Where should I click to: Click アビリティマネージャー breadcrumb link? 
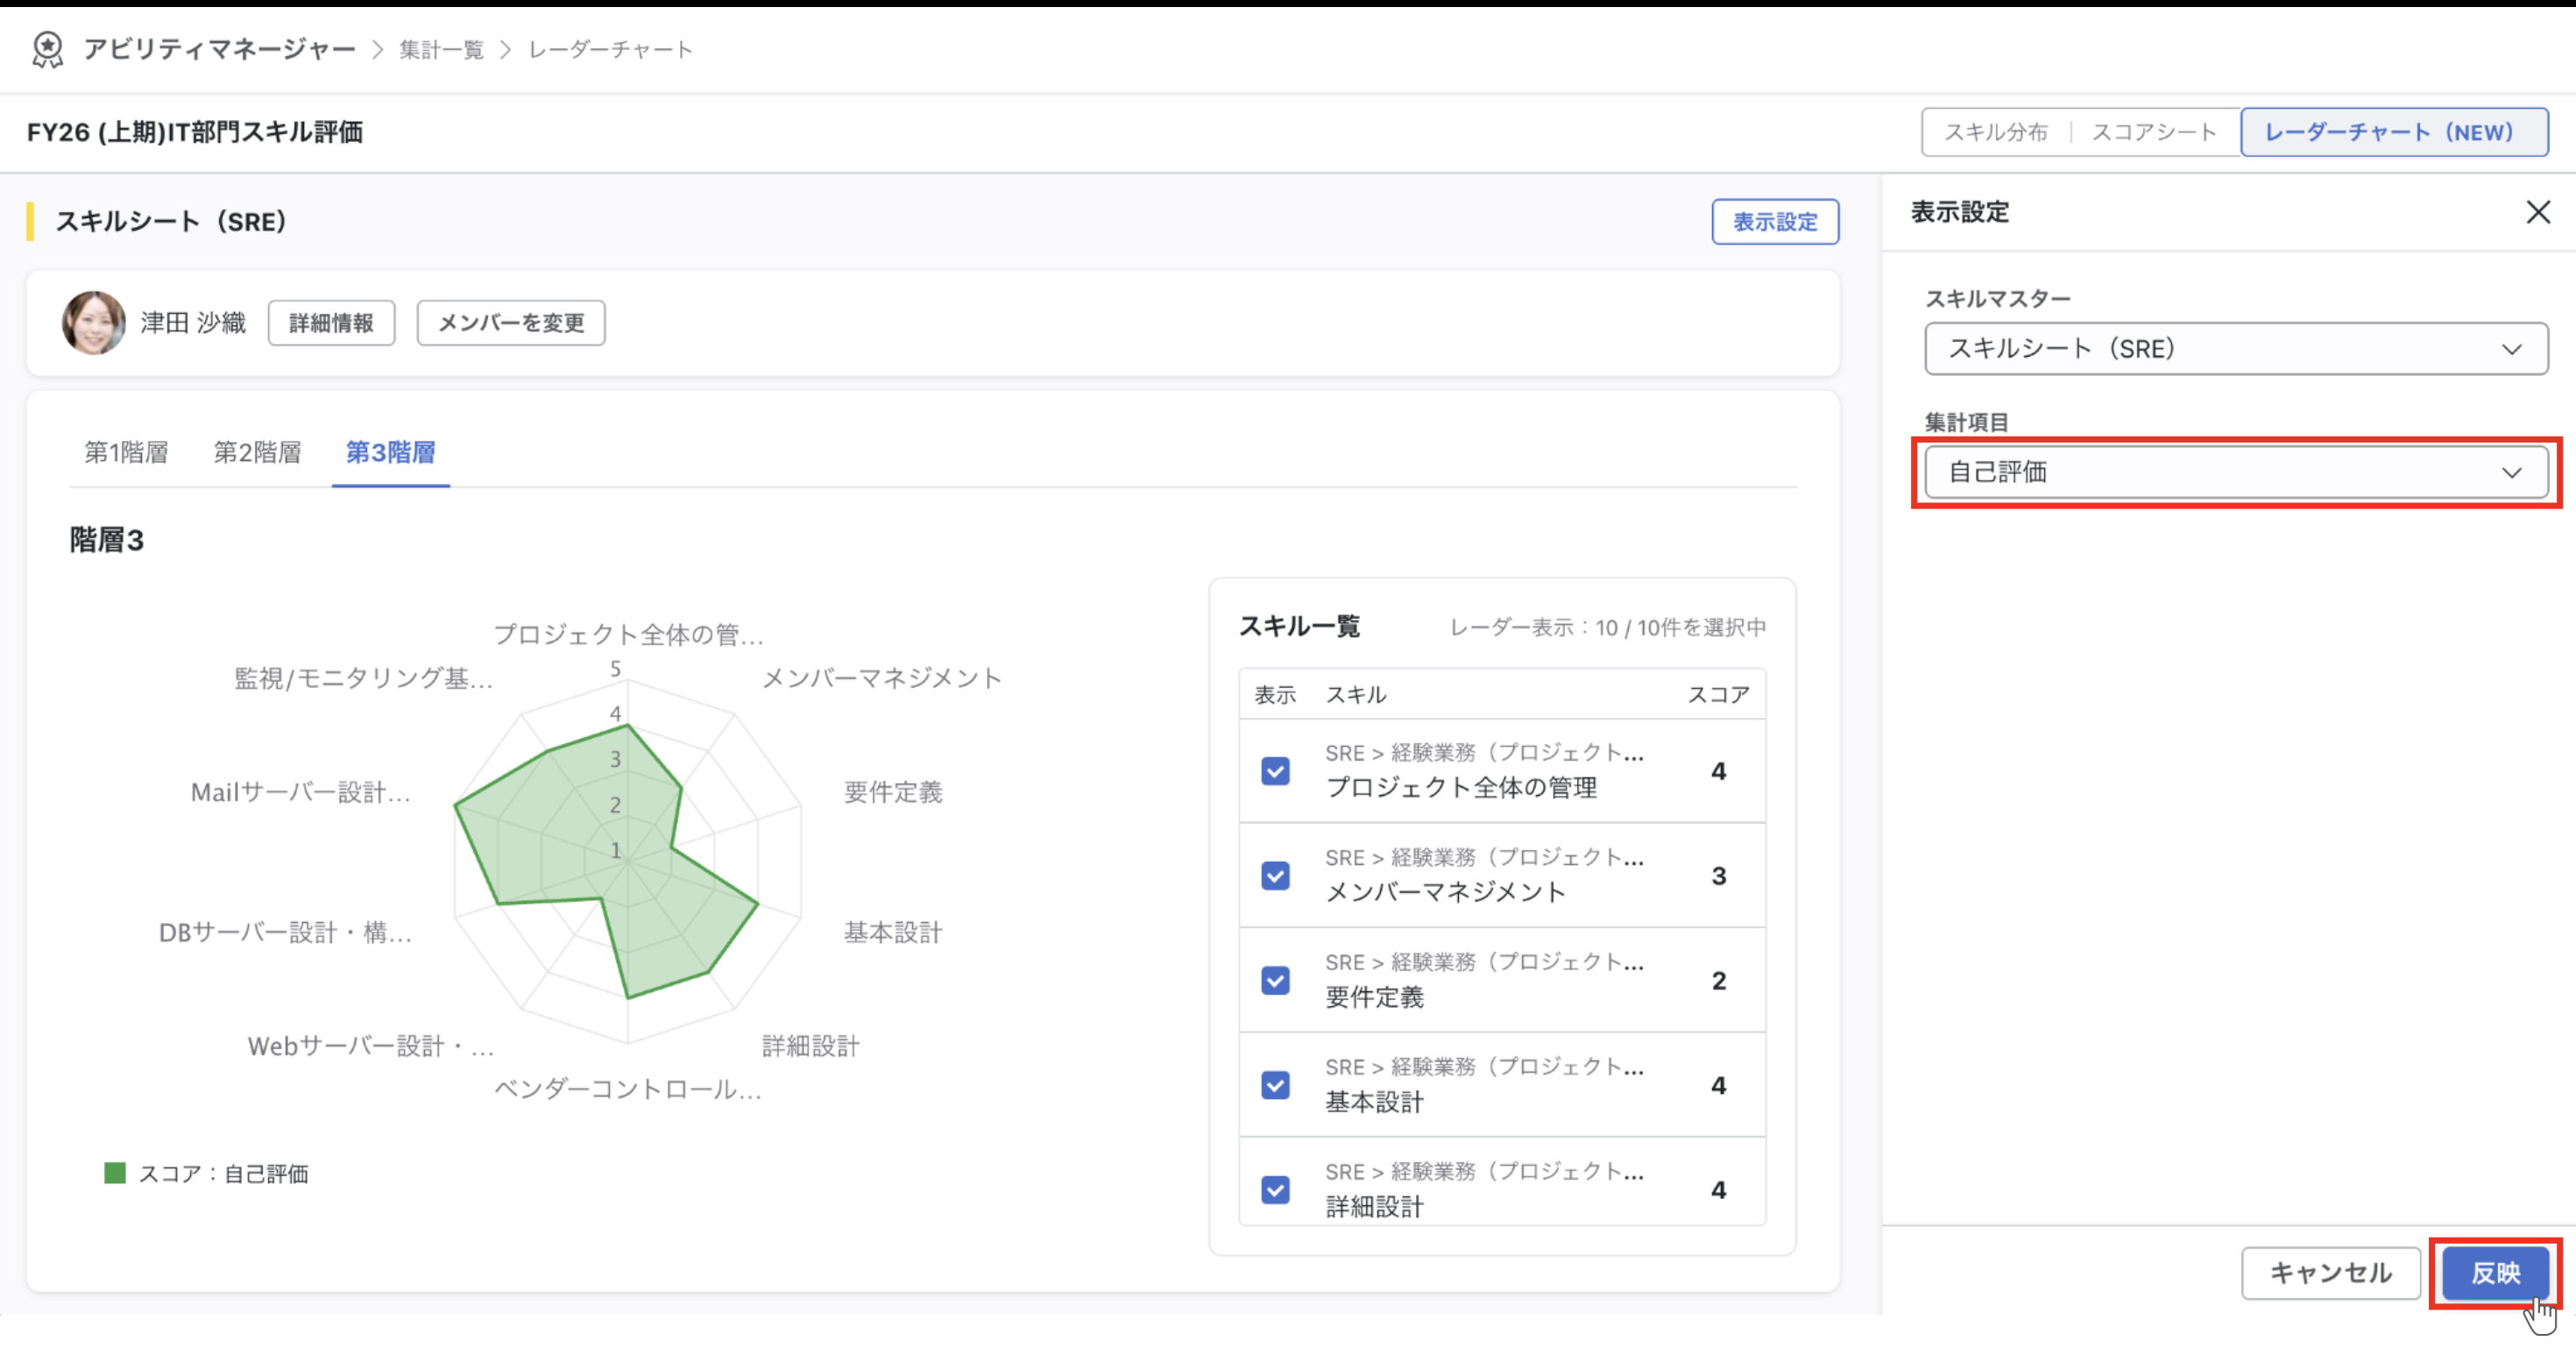[x=219, y=49]
